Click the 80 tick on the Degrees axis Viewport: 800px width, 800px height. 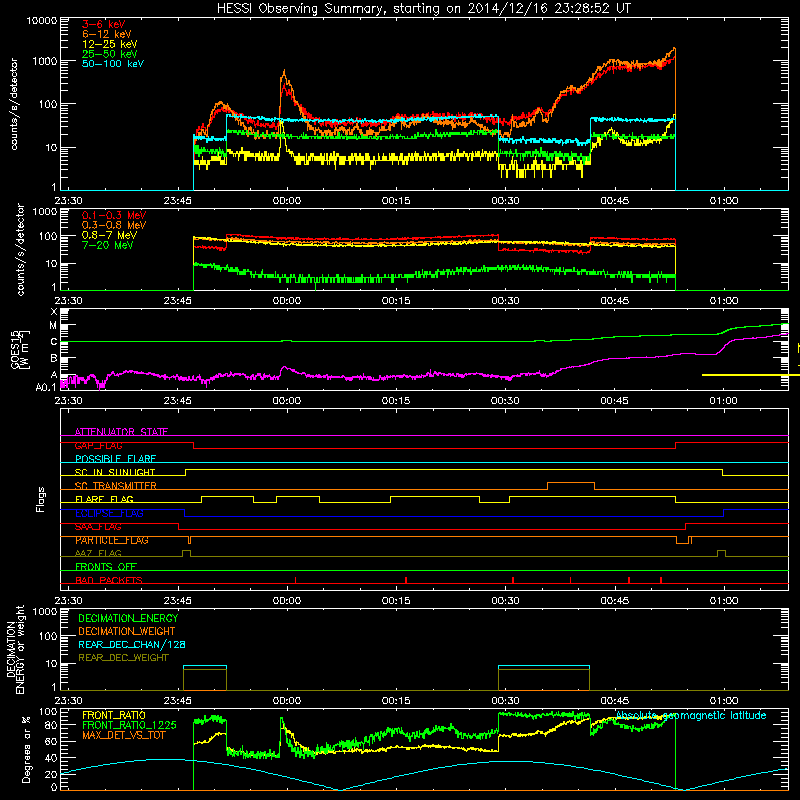[x=52, y=725]
